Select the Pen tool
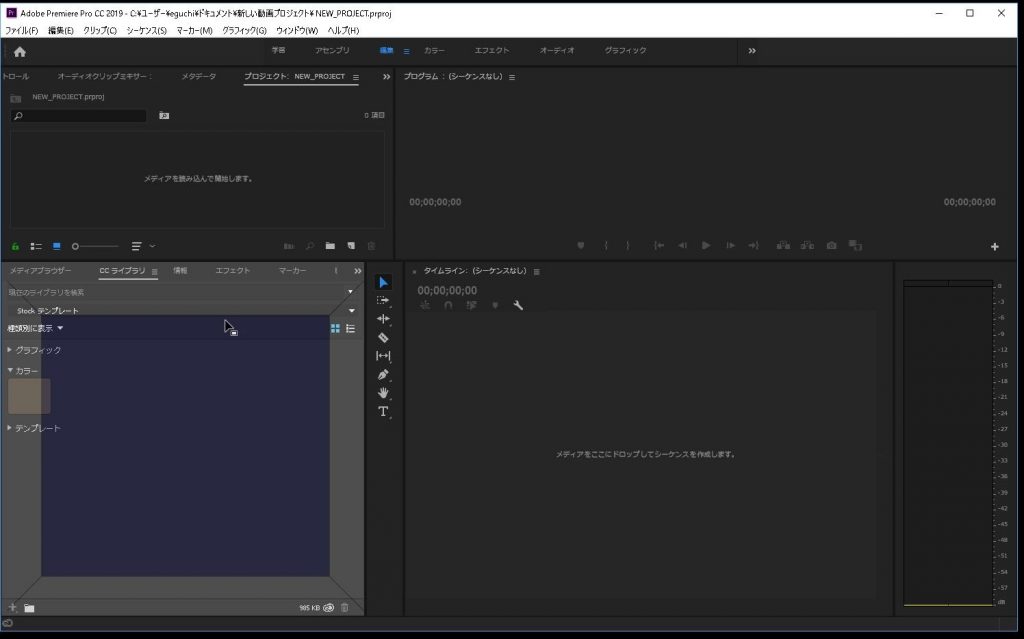Viewport: 1024px width, 639px height. (383, 375)
